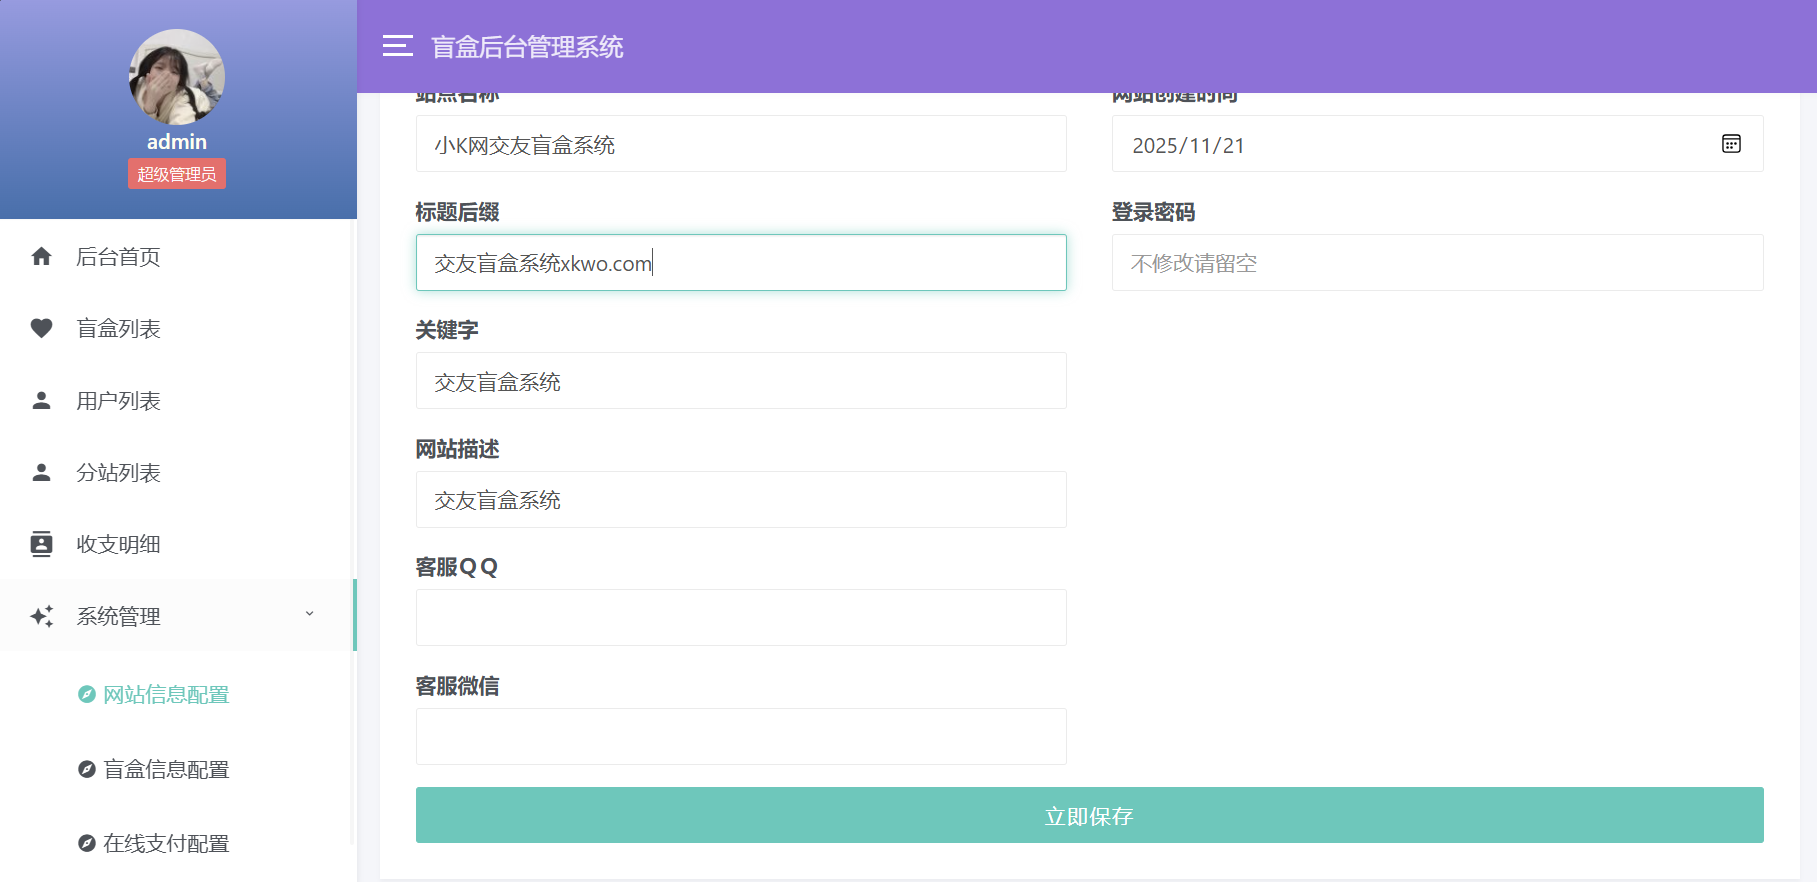1817x882 pixels.
Task: Click the sparkle icon beside 系统管理
Action: [x=41, y=617]
